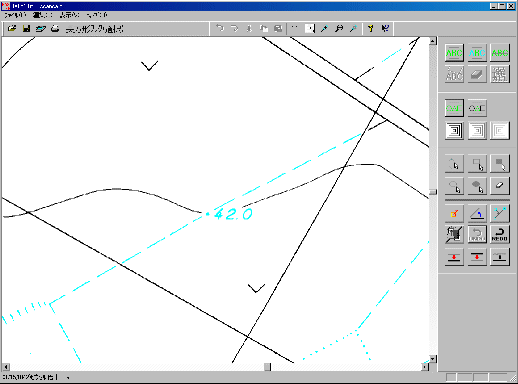This screenshot has width=518, height=384.
Task: Open the third menu bar item
Action: tap(69, 15)
